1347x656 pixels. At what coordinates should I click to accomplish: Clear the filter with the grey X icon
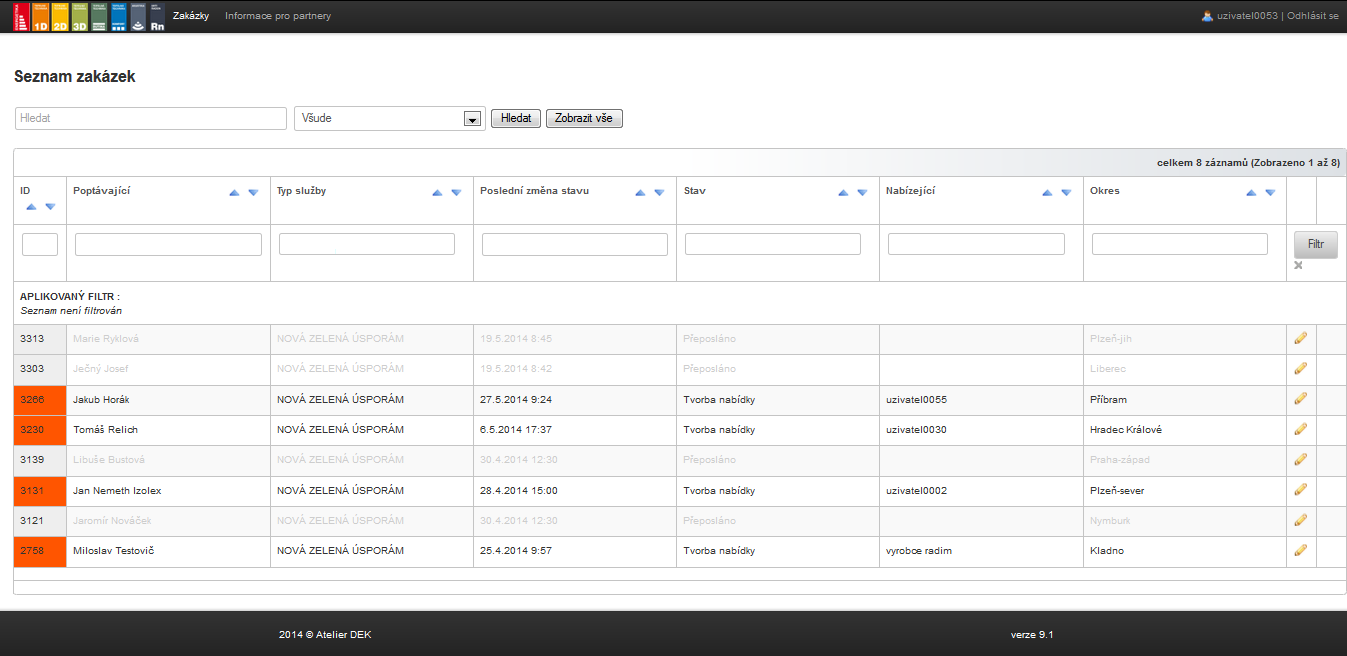[x=1298, y=265]
